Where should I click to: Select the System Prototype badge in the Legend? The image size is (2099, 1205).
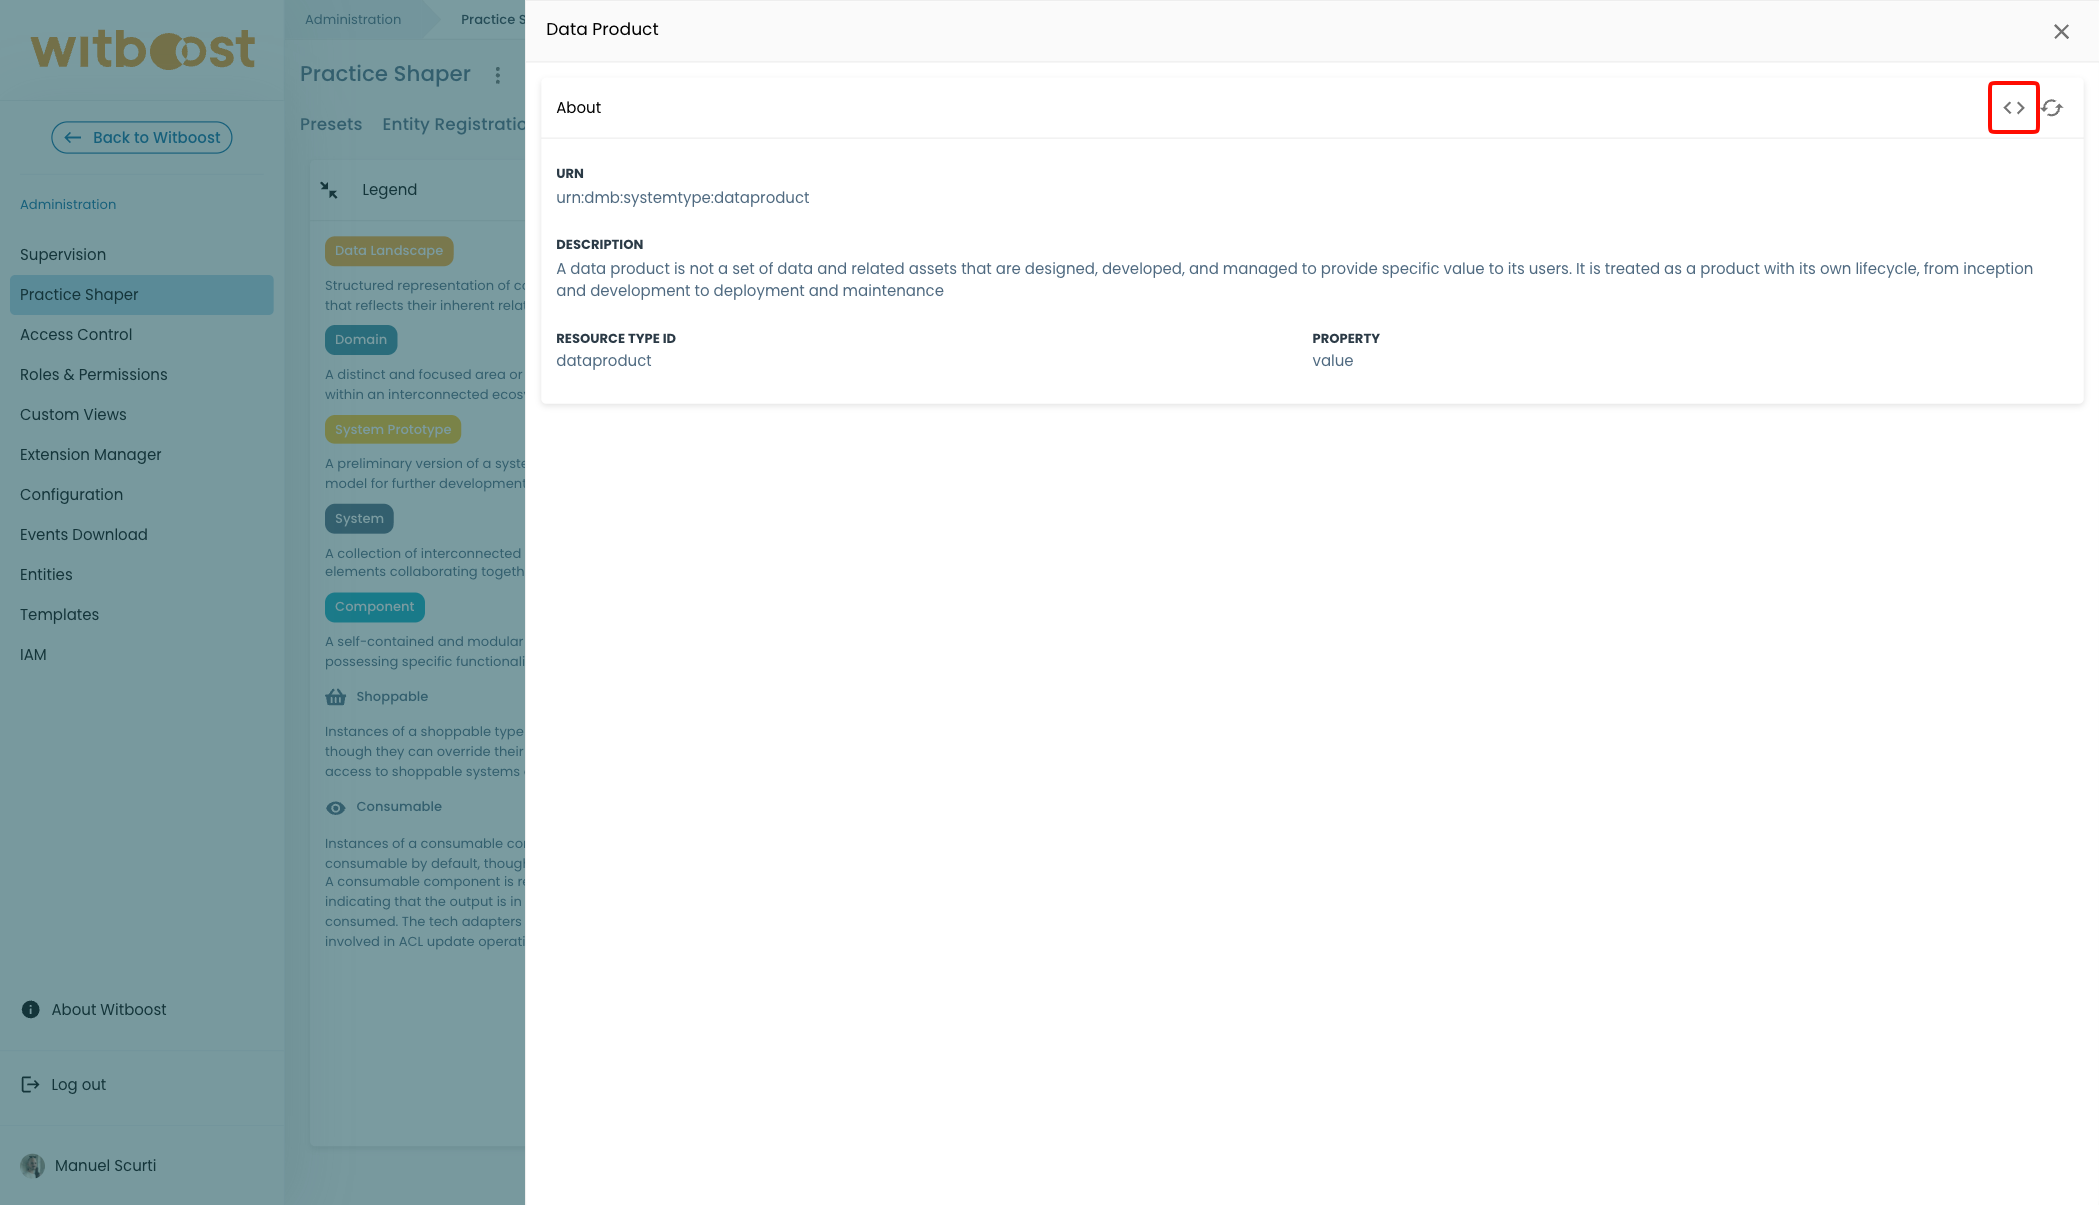click(x=392, y=429)
